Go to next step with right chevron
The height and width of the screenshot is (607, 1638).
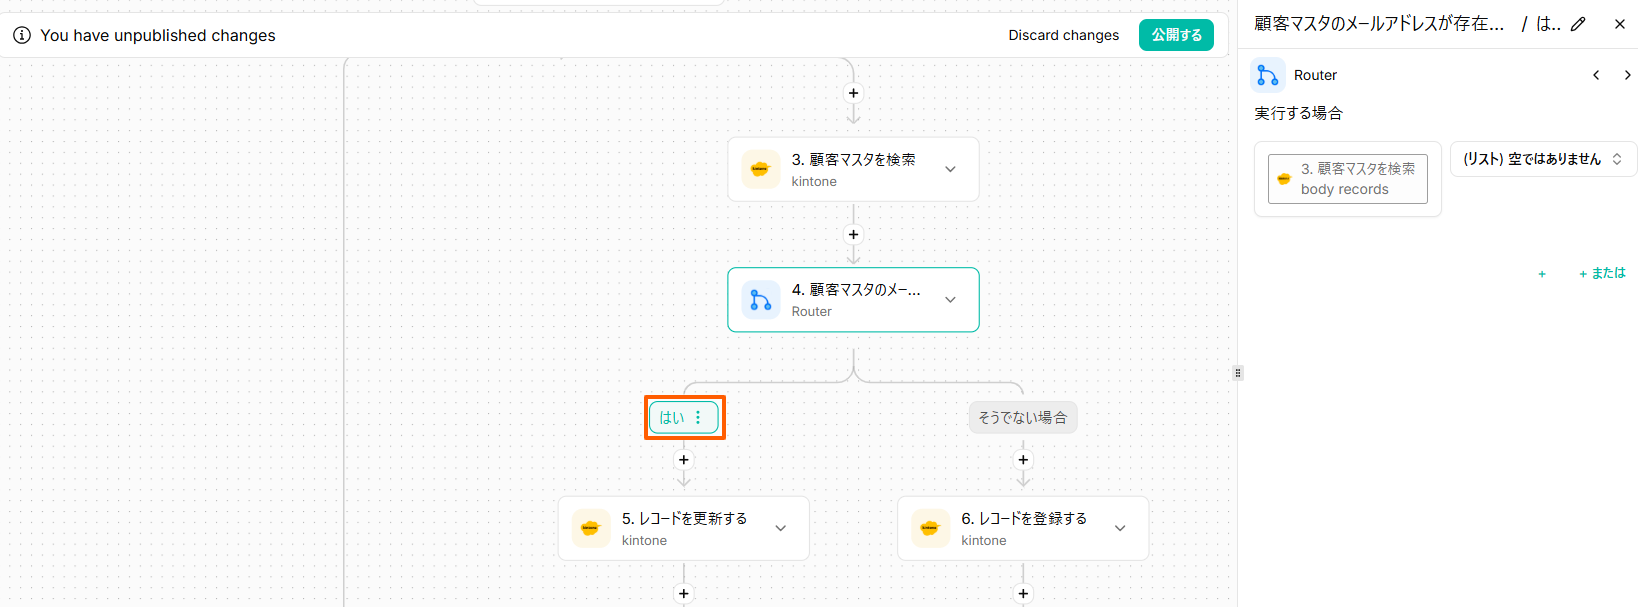pyautogui.click(x=1627, y=75)
